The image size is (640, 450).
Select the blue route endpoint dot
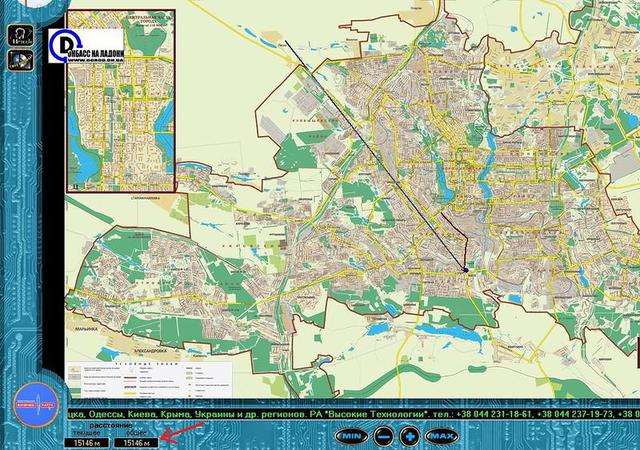466,268
